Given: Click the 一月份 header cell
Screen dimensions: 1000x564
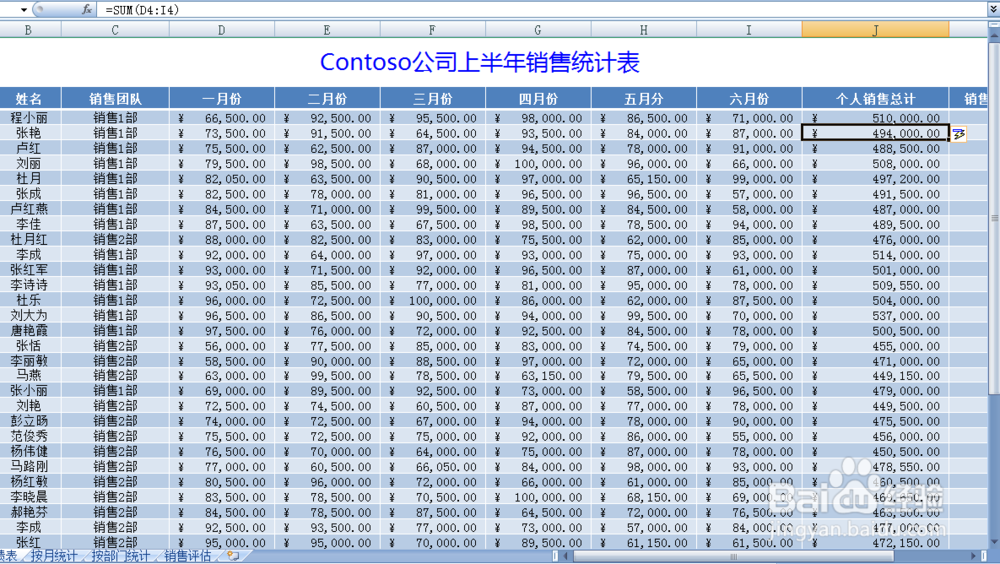Looking at the screenshot, I should click(221, 99).
